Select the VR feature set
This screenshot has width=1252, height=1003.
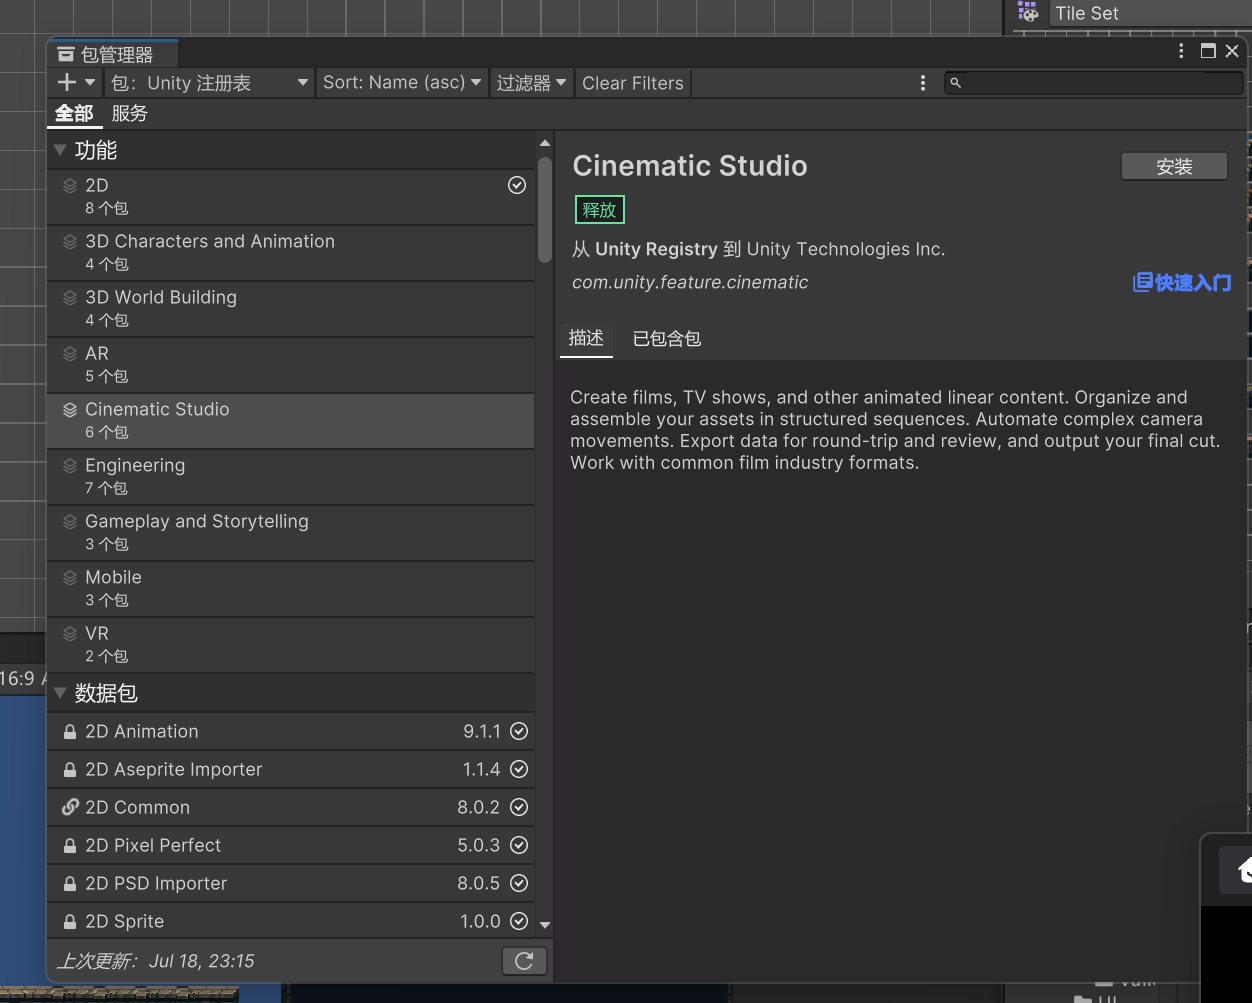pyautogui.click(x=290, y=644)
